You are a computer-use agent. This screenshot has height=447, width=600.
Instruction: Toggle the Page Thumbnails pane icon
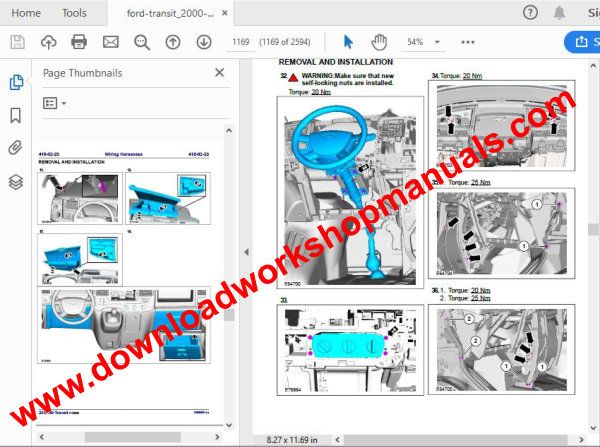16,82
